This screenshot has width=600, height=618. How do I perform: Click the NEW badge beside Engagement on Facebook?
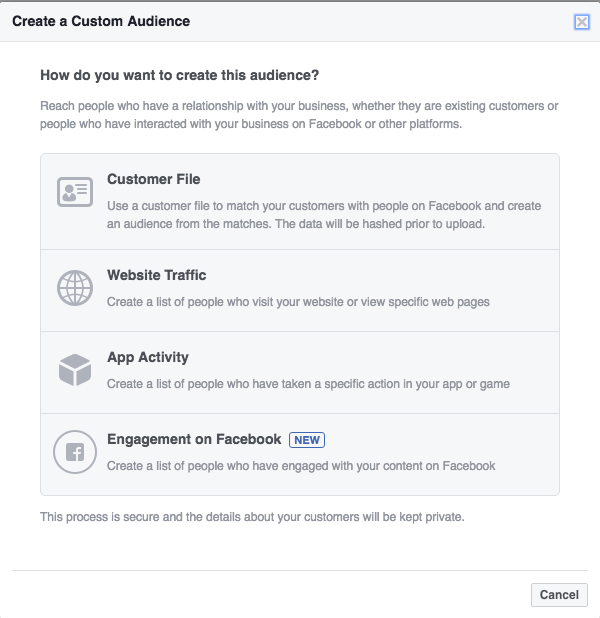[307, 440]
